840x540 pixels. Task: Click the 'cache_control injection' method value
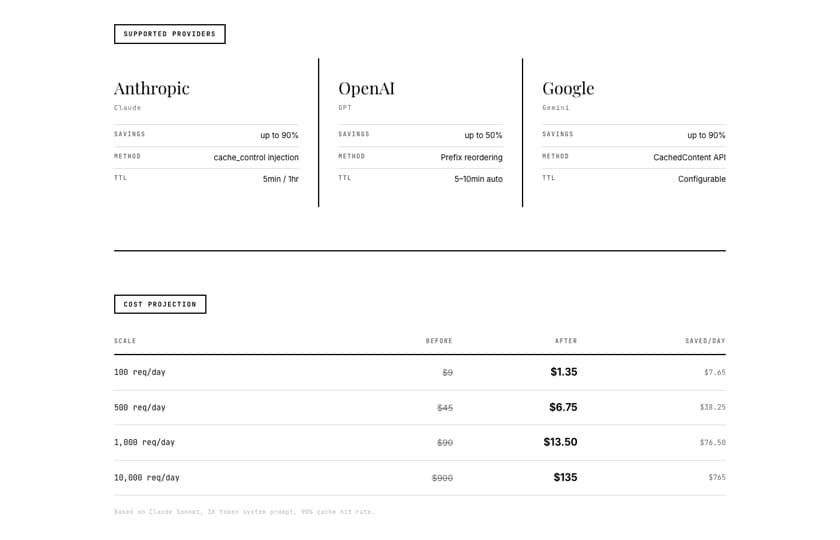point(256,158)
